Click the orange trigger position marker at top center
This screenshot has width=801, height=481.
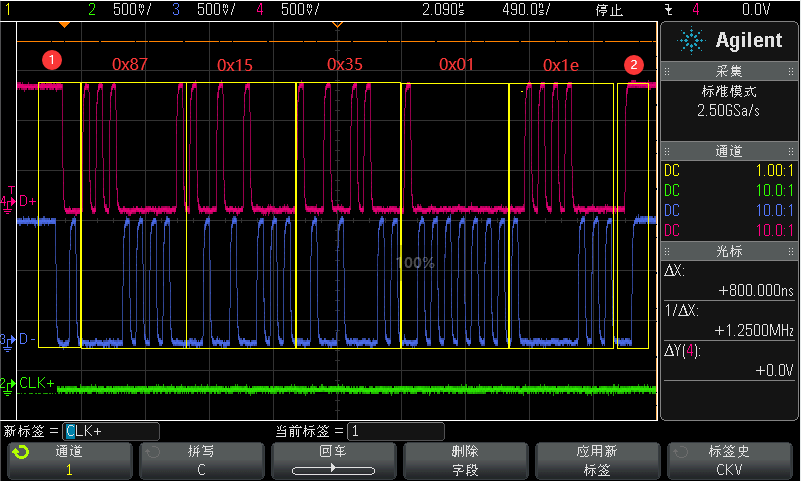click(337, 23)
